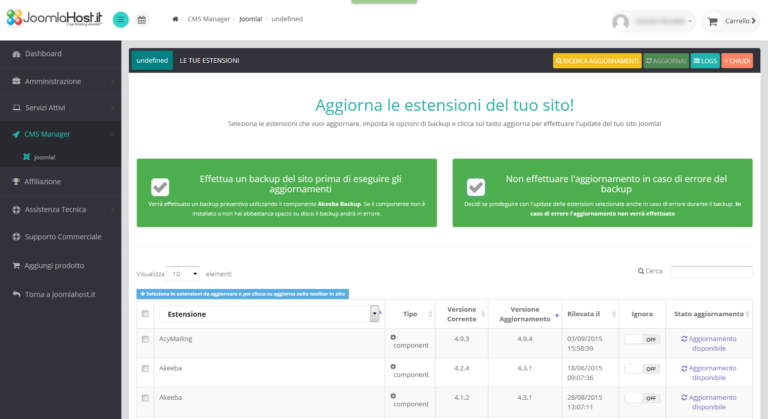Check the select-all extensions checkbox

click(145, 314)
